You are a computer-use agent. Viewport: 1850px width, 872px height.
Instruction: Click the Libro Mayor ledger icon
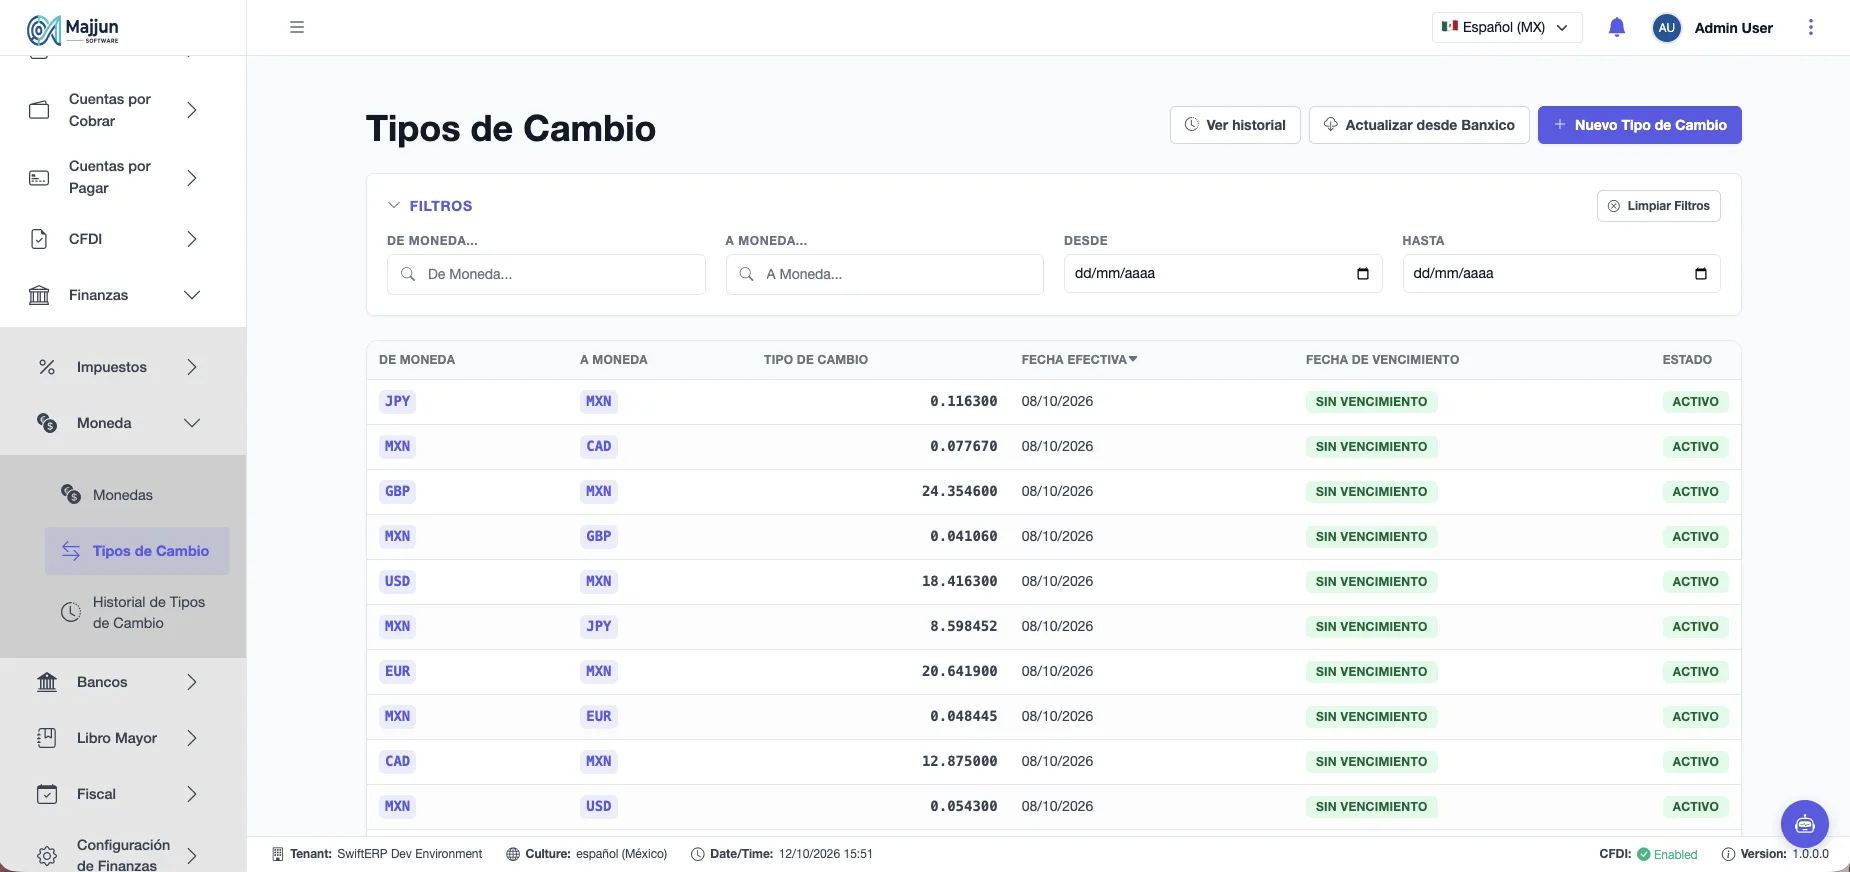47,738
